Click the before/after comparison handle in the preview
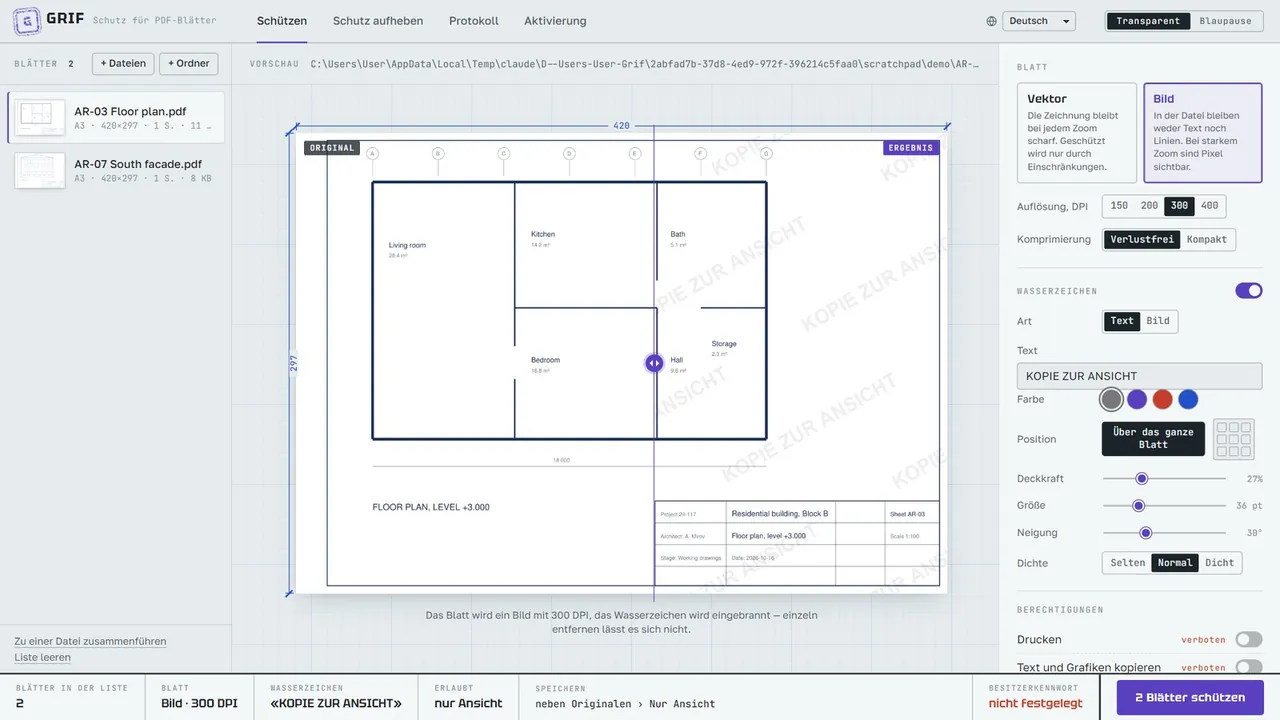 click(x=654, y=363)
